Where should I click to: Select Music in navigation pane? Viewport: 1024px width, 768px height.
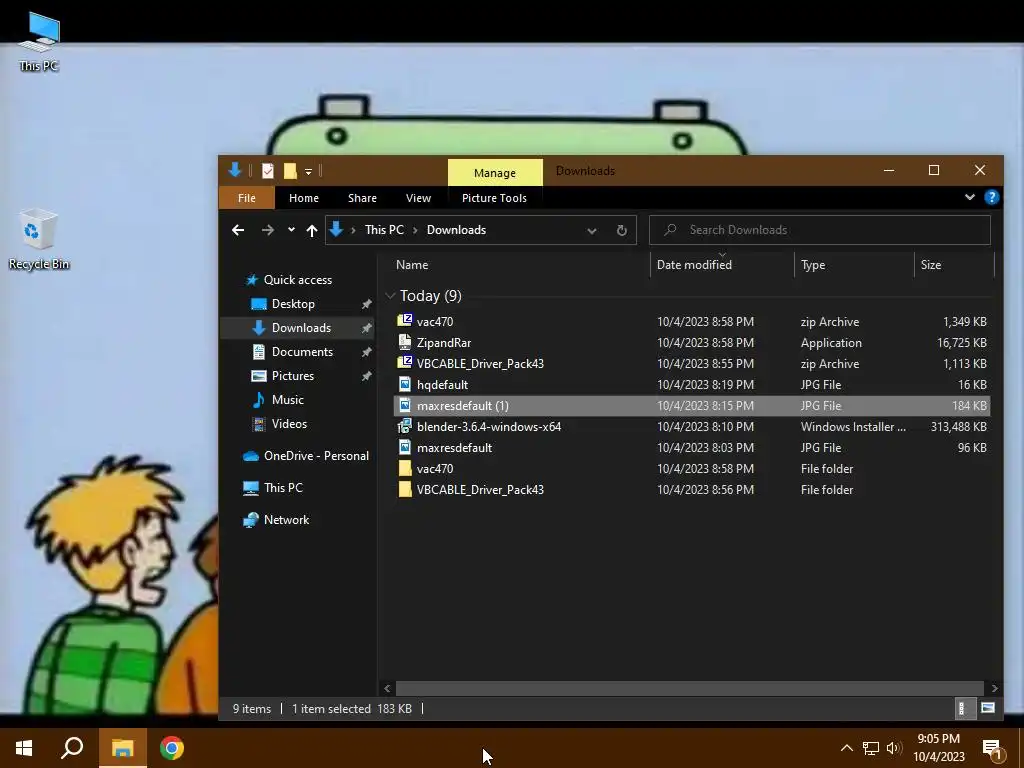[x=287, y=400]
